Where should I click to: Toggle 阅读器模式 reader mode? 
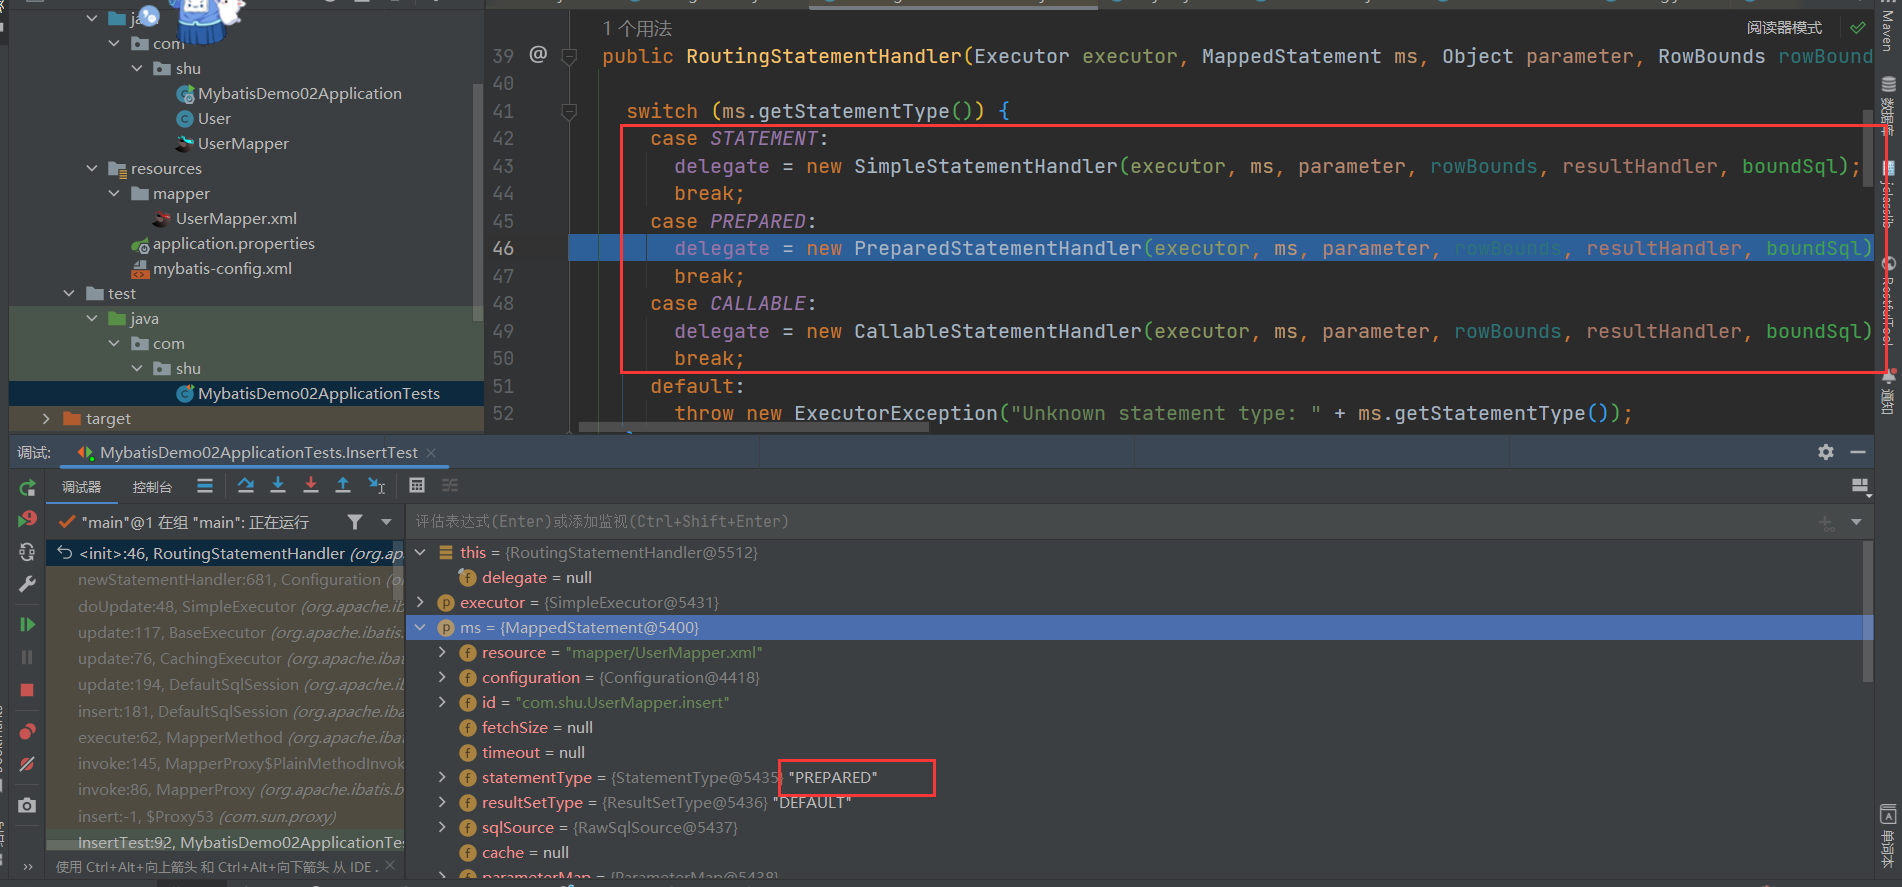[x=1784, y=28]
